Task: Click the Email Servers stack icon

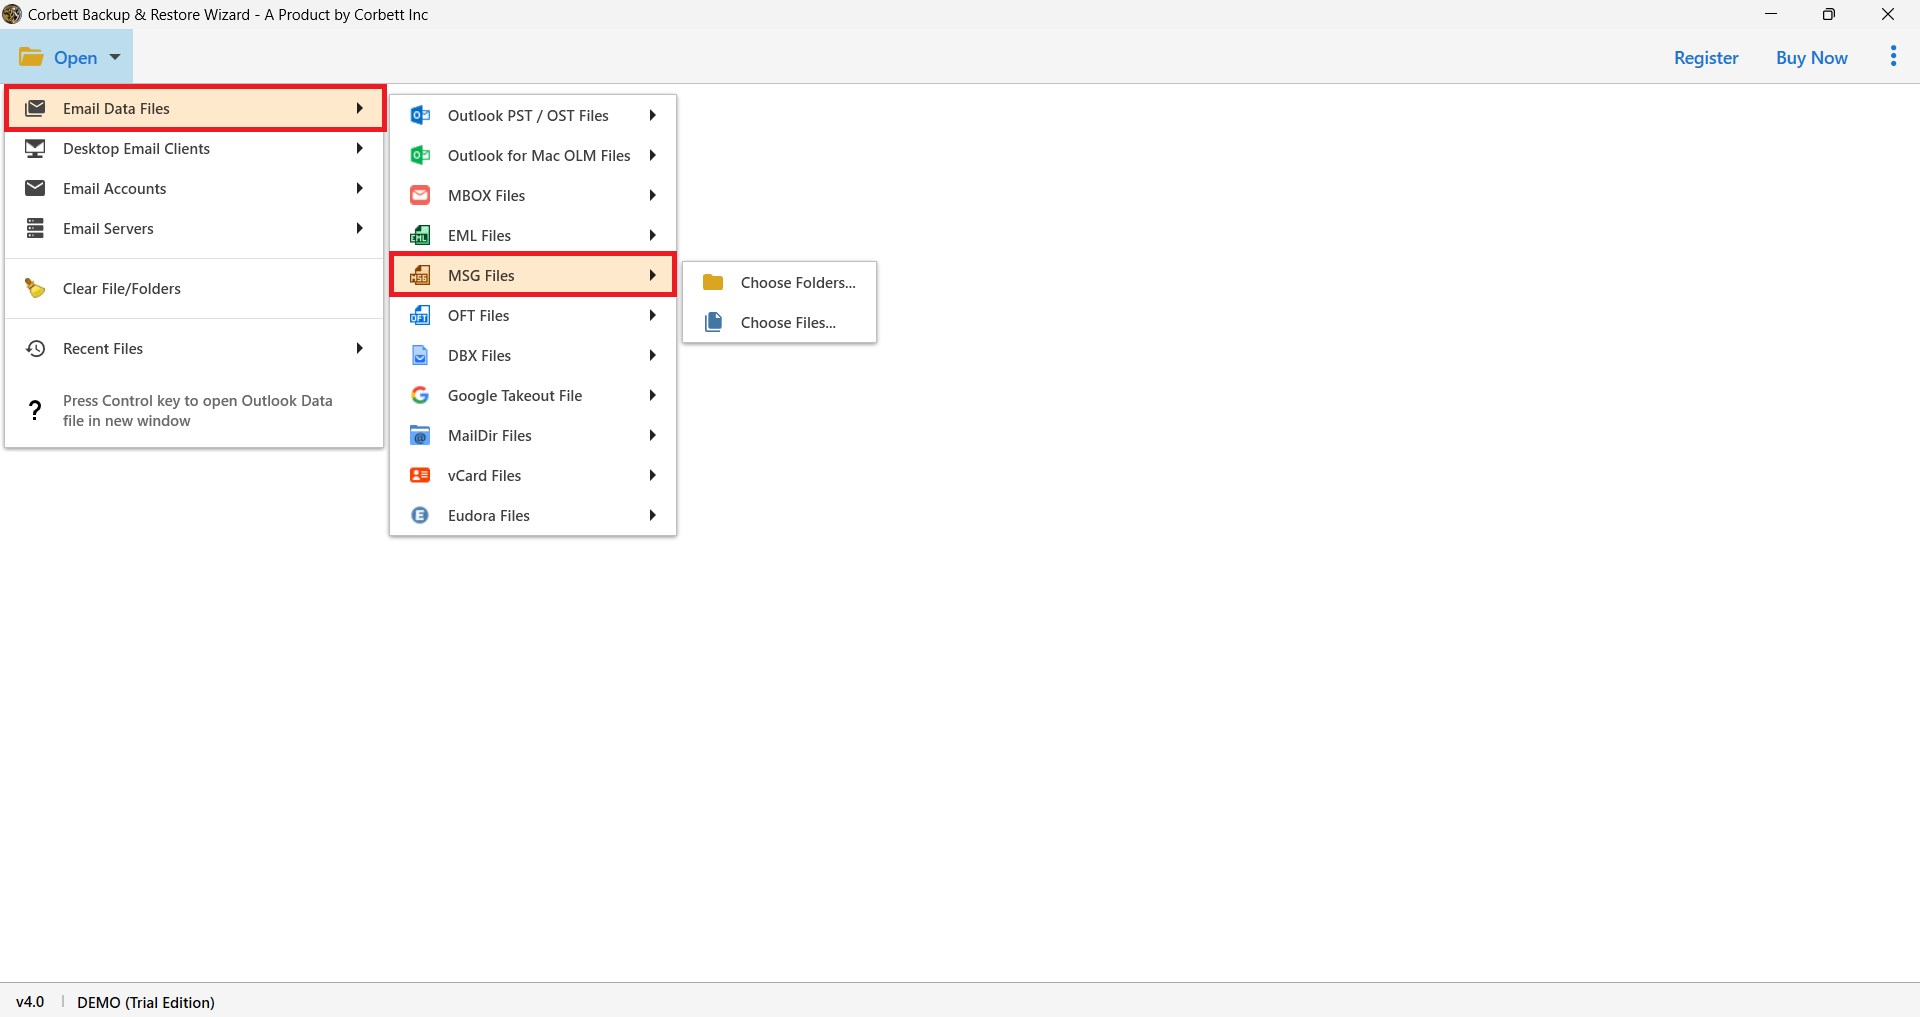Action: (35, 228)
